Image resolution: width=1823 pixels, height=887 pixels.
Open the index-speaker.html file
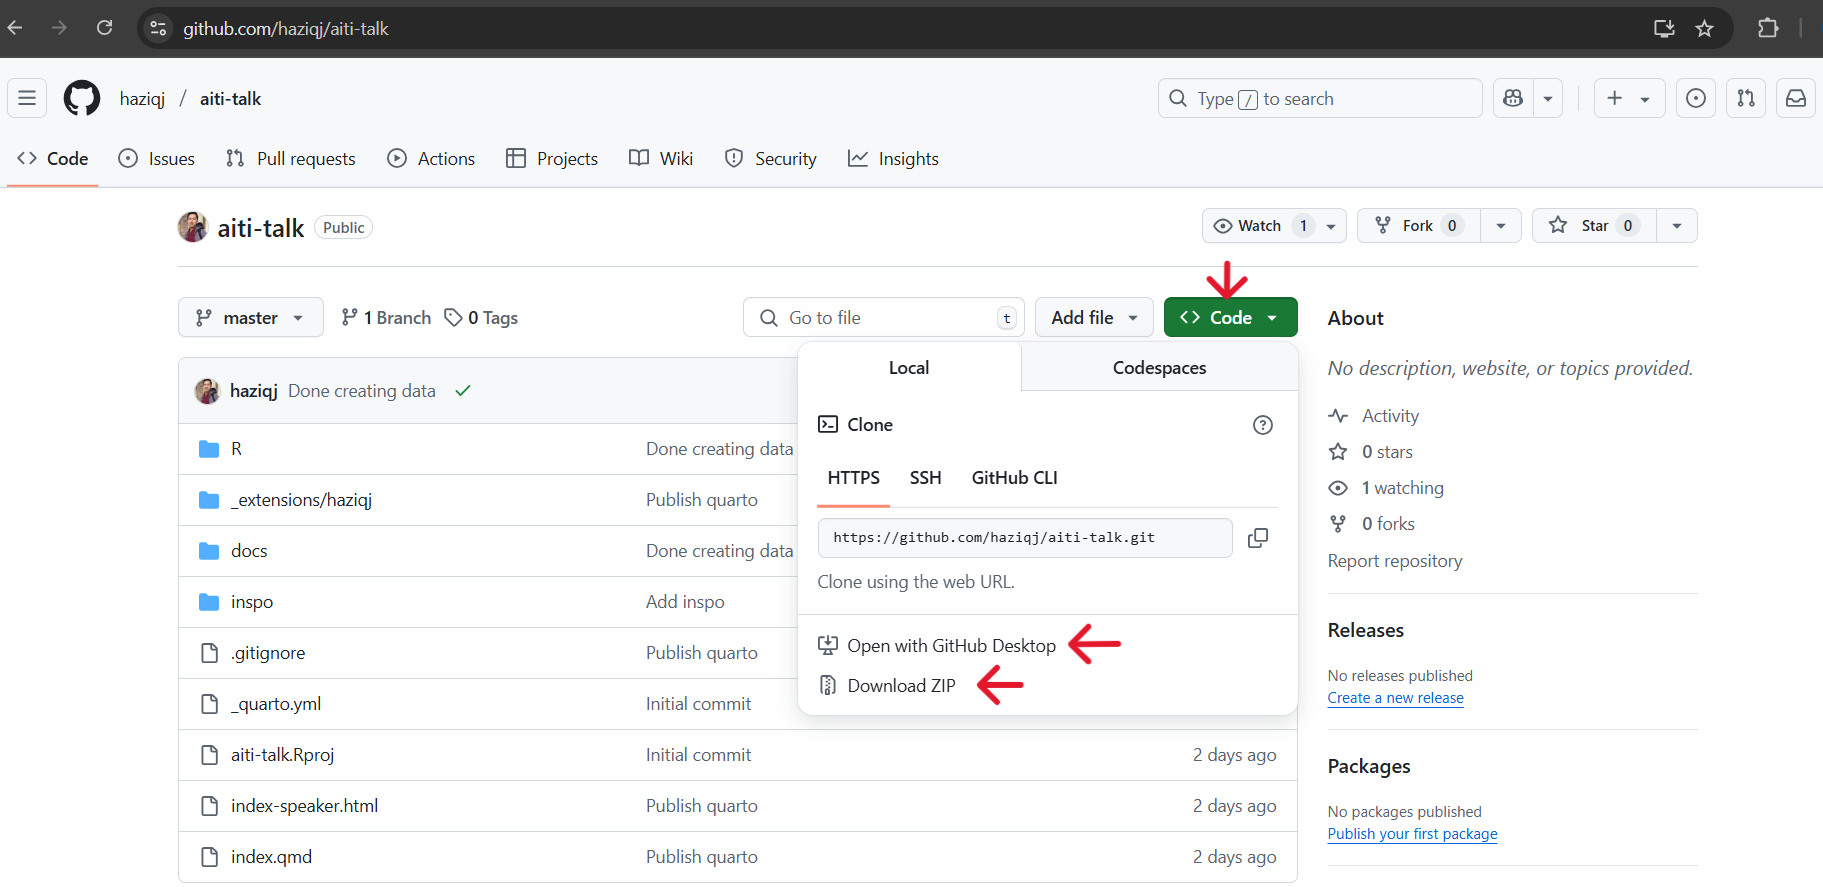coord(304,806)
